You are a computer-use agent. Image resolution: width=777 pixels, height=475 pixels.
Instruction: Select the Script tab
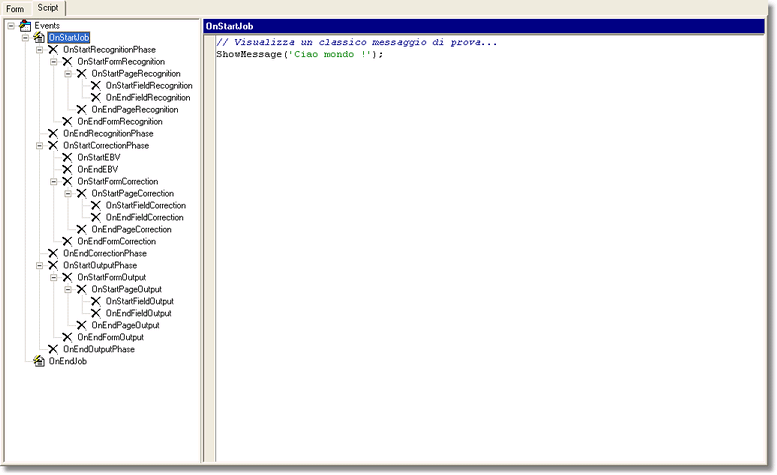(48, 8)
